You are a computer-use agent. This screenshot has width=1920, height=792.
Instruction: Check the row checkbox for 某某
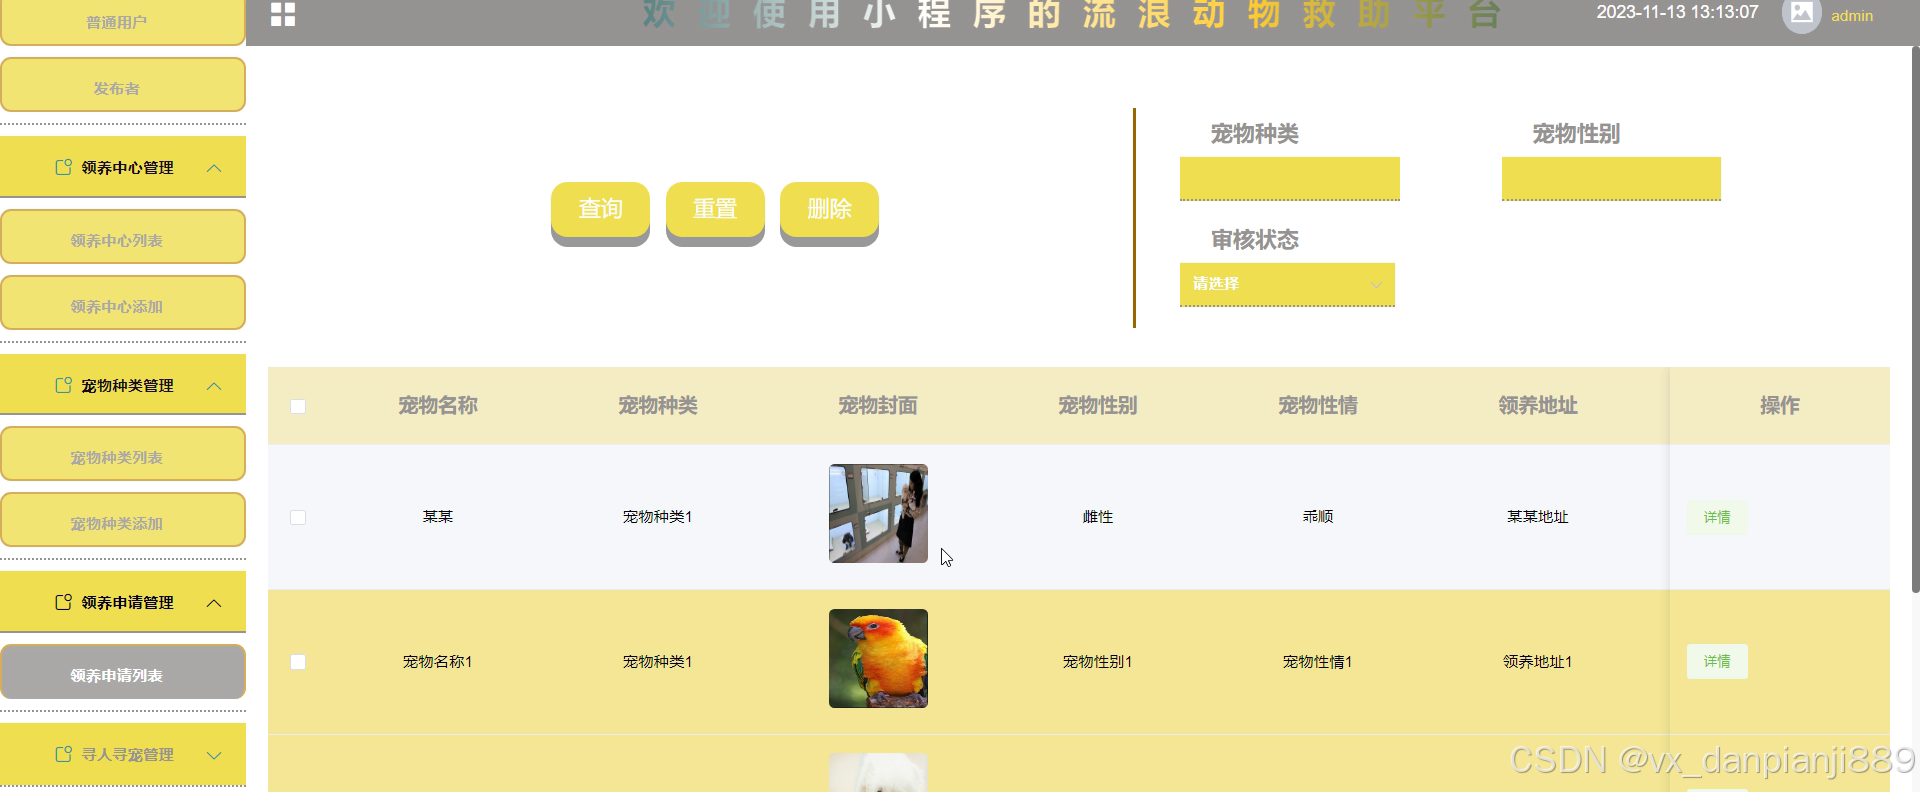298,517
